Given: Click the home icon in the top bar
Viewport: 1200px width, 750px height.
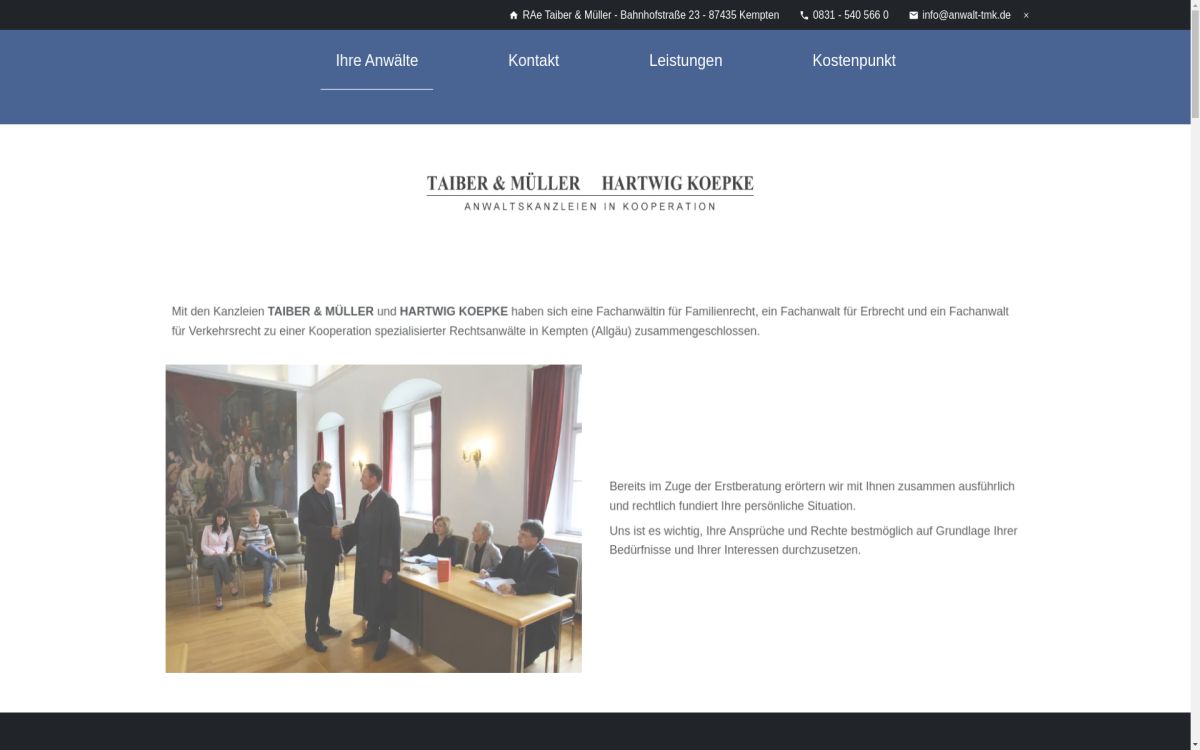Looking at the screenshot, I should tap(513, 15).
